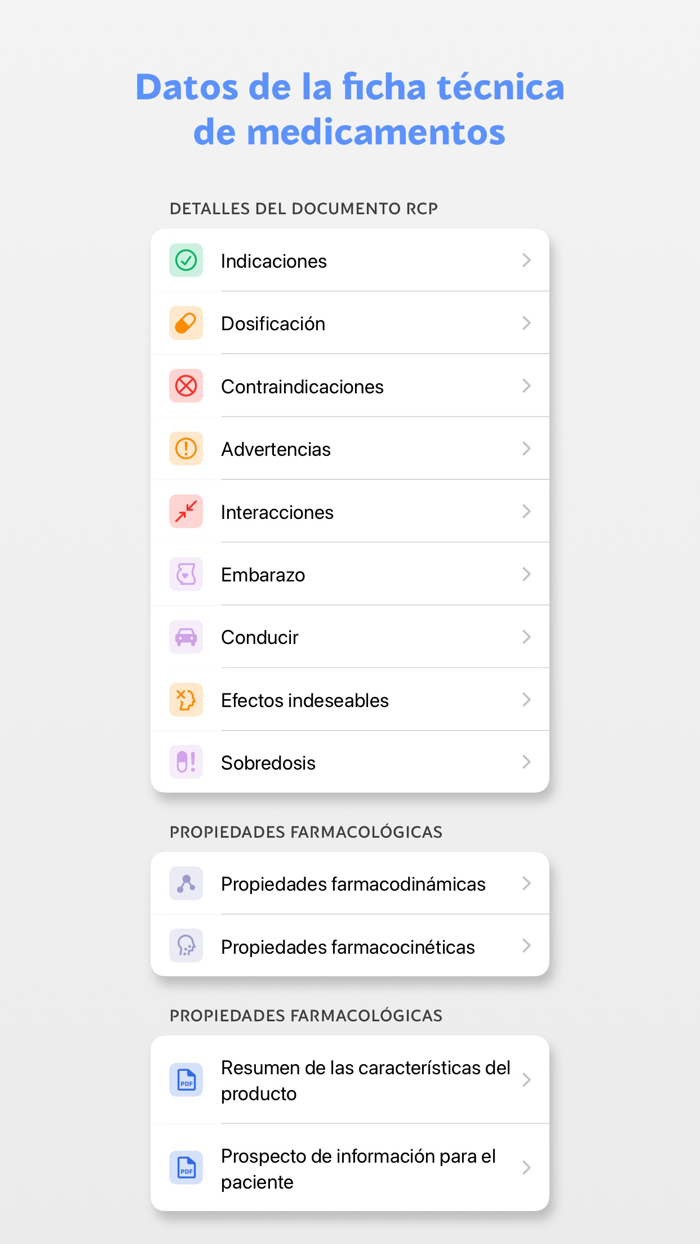The height and width of the screenshot is (1244, 700).
Task: Select the orange Efectos indeseables icon
Action: [186, 699]
